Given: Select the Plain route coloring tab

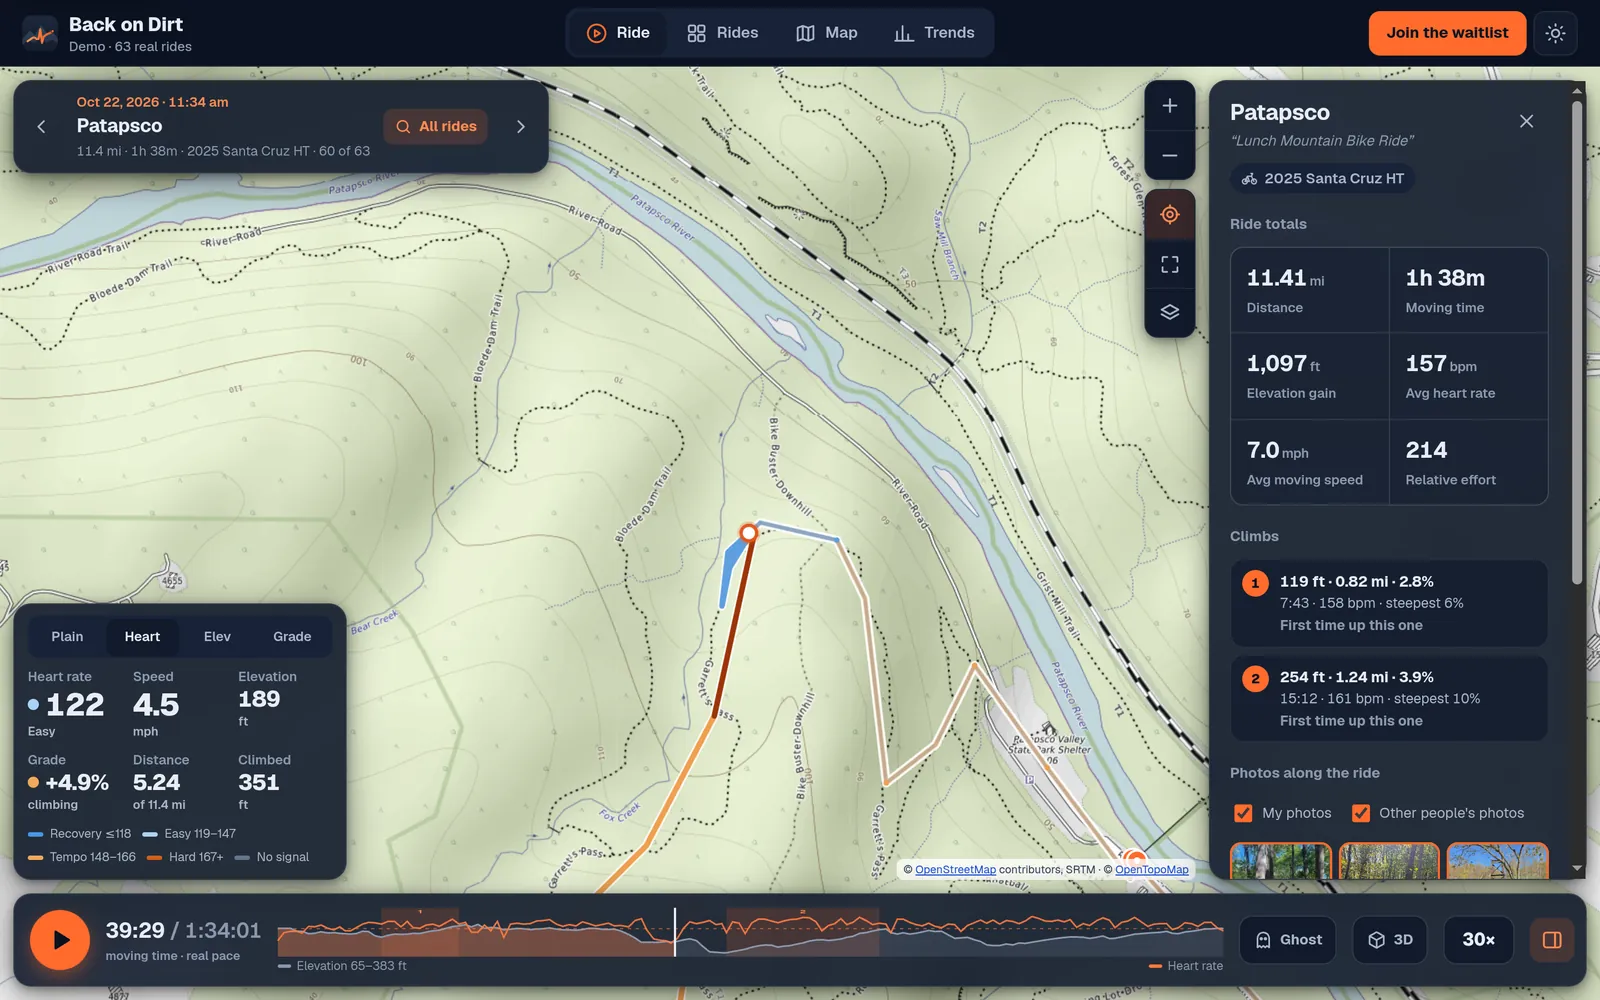Looking at the screenshot, I should (67, 637).
